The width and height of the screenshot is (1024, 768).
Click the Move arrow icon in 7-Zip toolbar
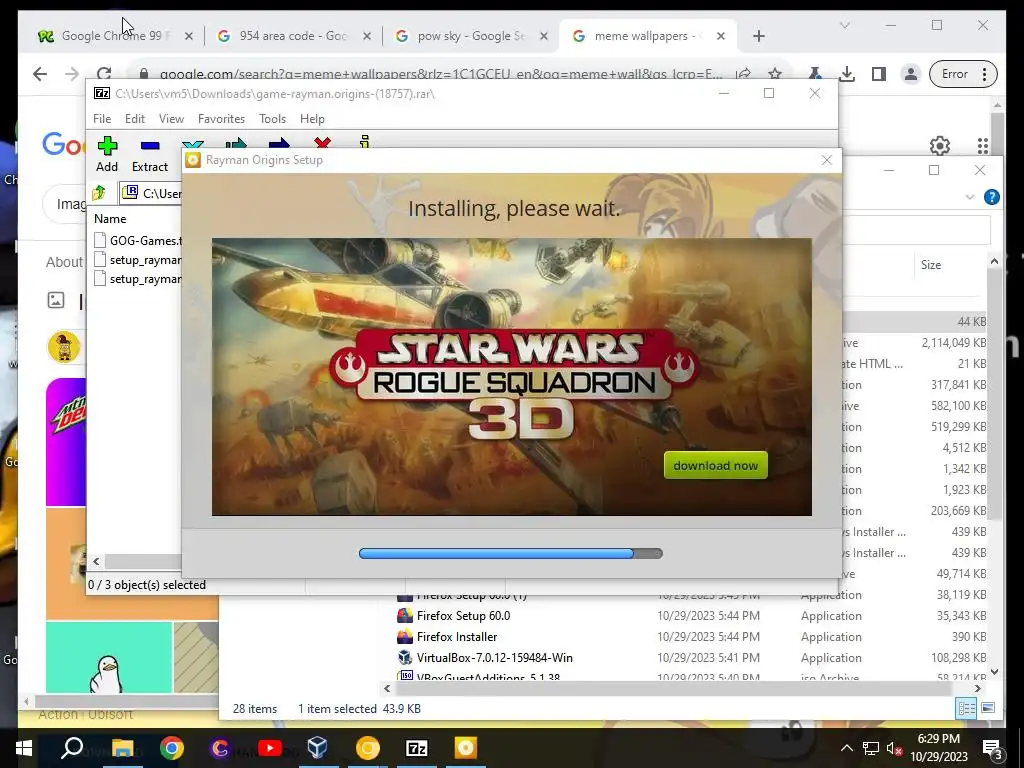tap(279, 143)
